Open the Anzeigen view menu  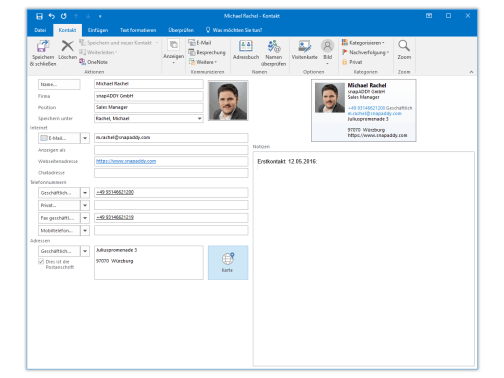point(173,51)
